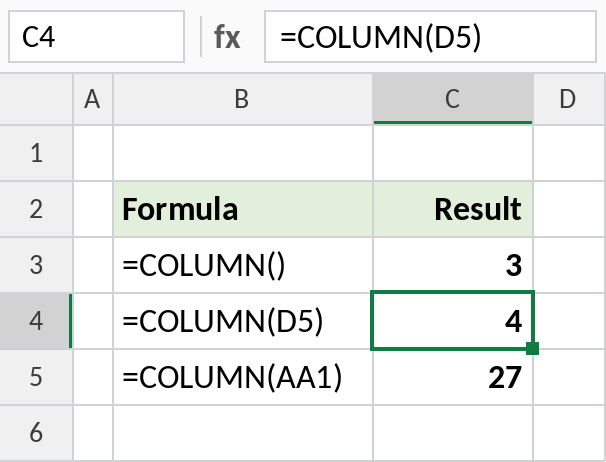Click the fx insert function icon
Viewport: 606px width, 462px height.
(227, 37)
